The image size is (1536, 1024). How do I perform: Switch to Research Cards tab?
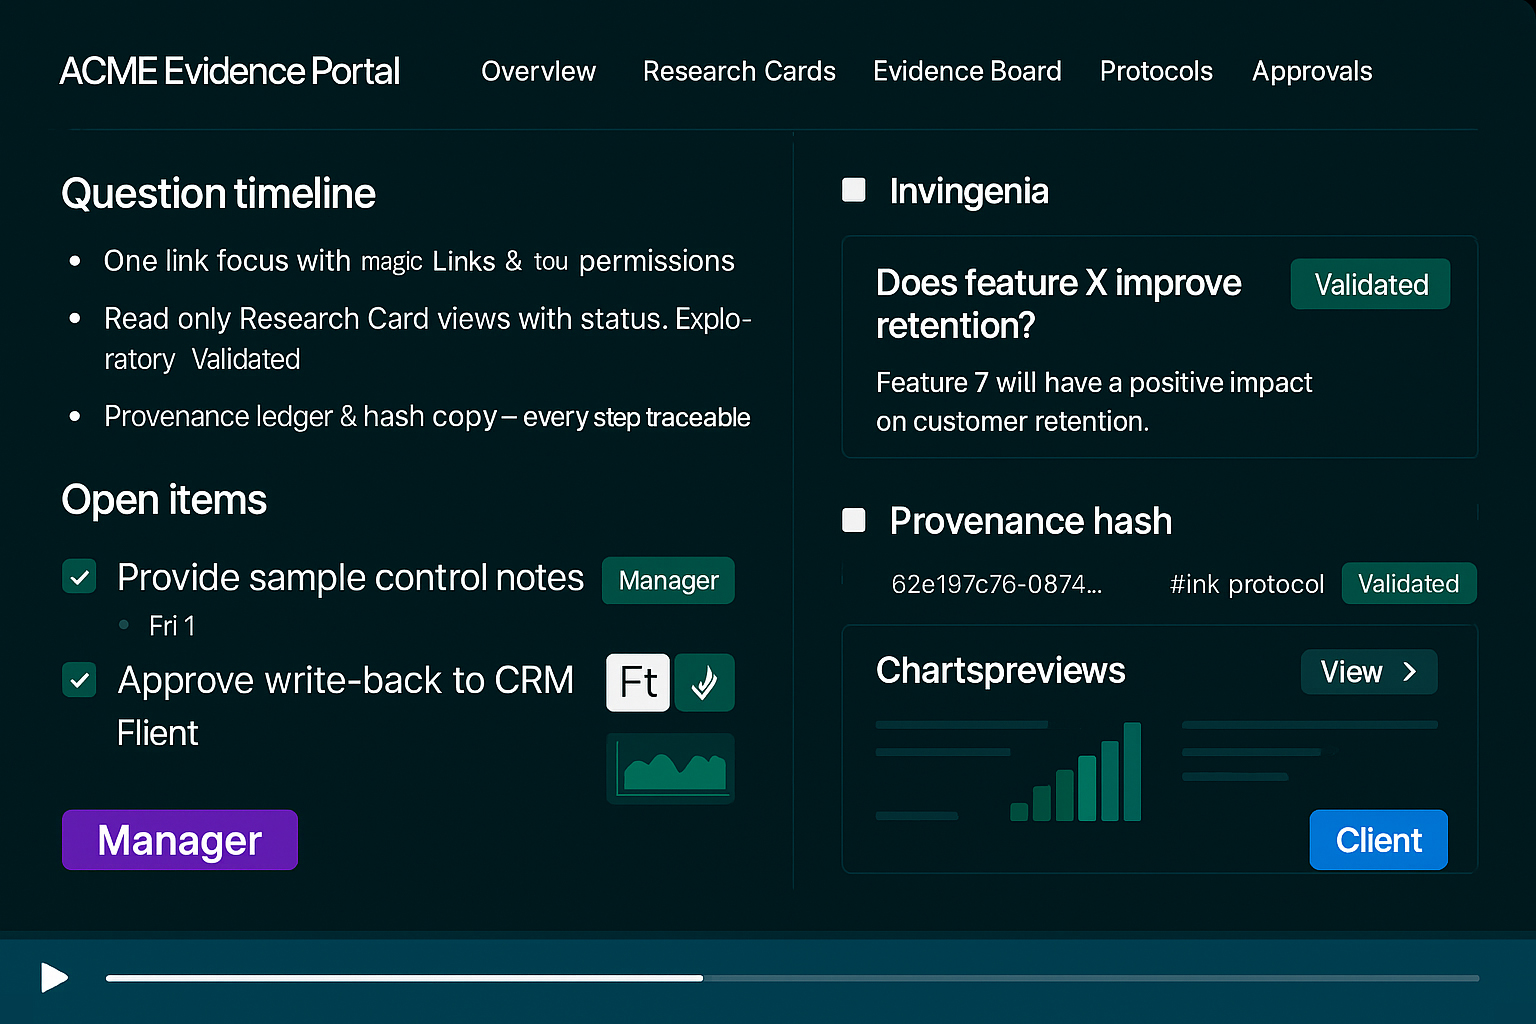tap(739, 71)
